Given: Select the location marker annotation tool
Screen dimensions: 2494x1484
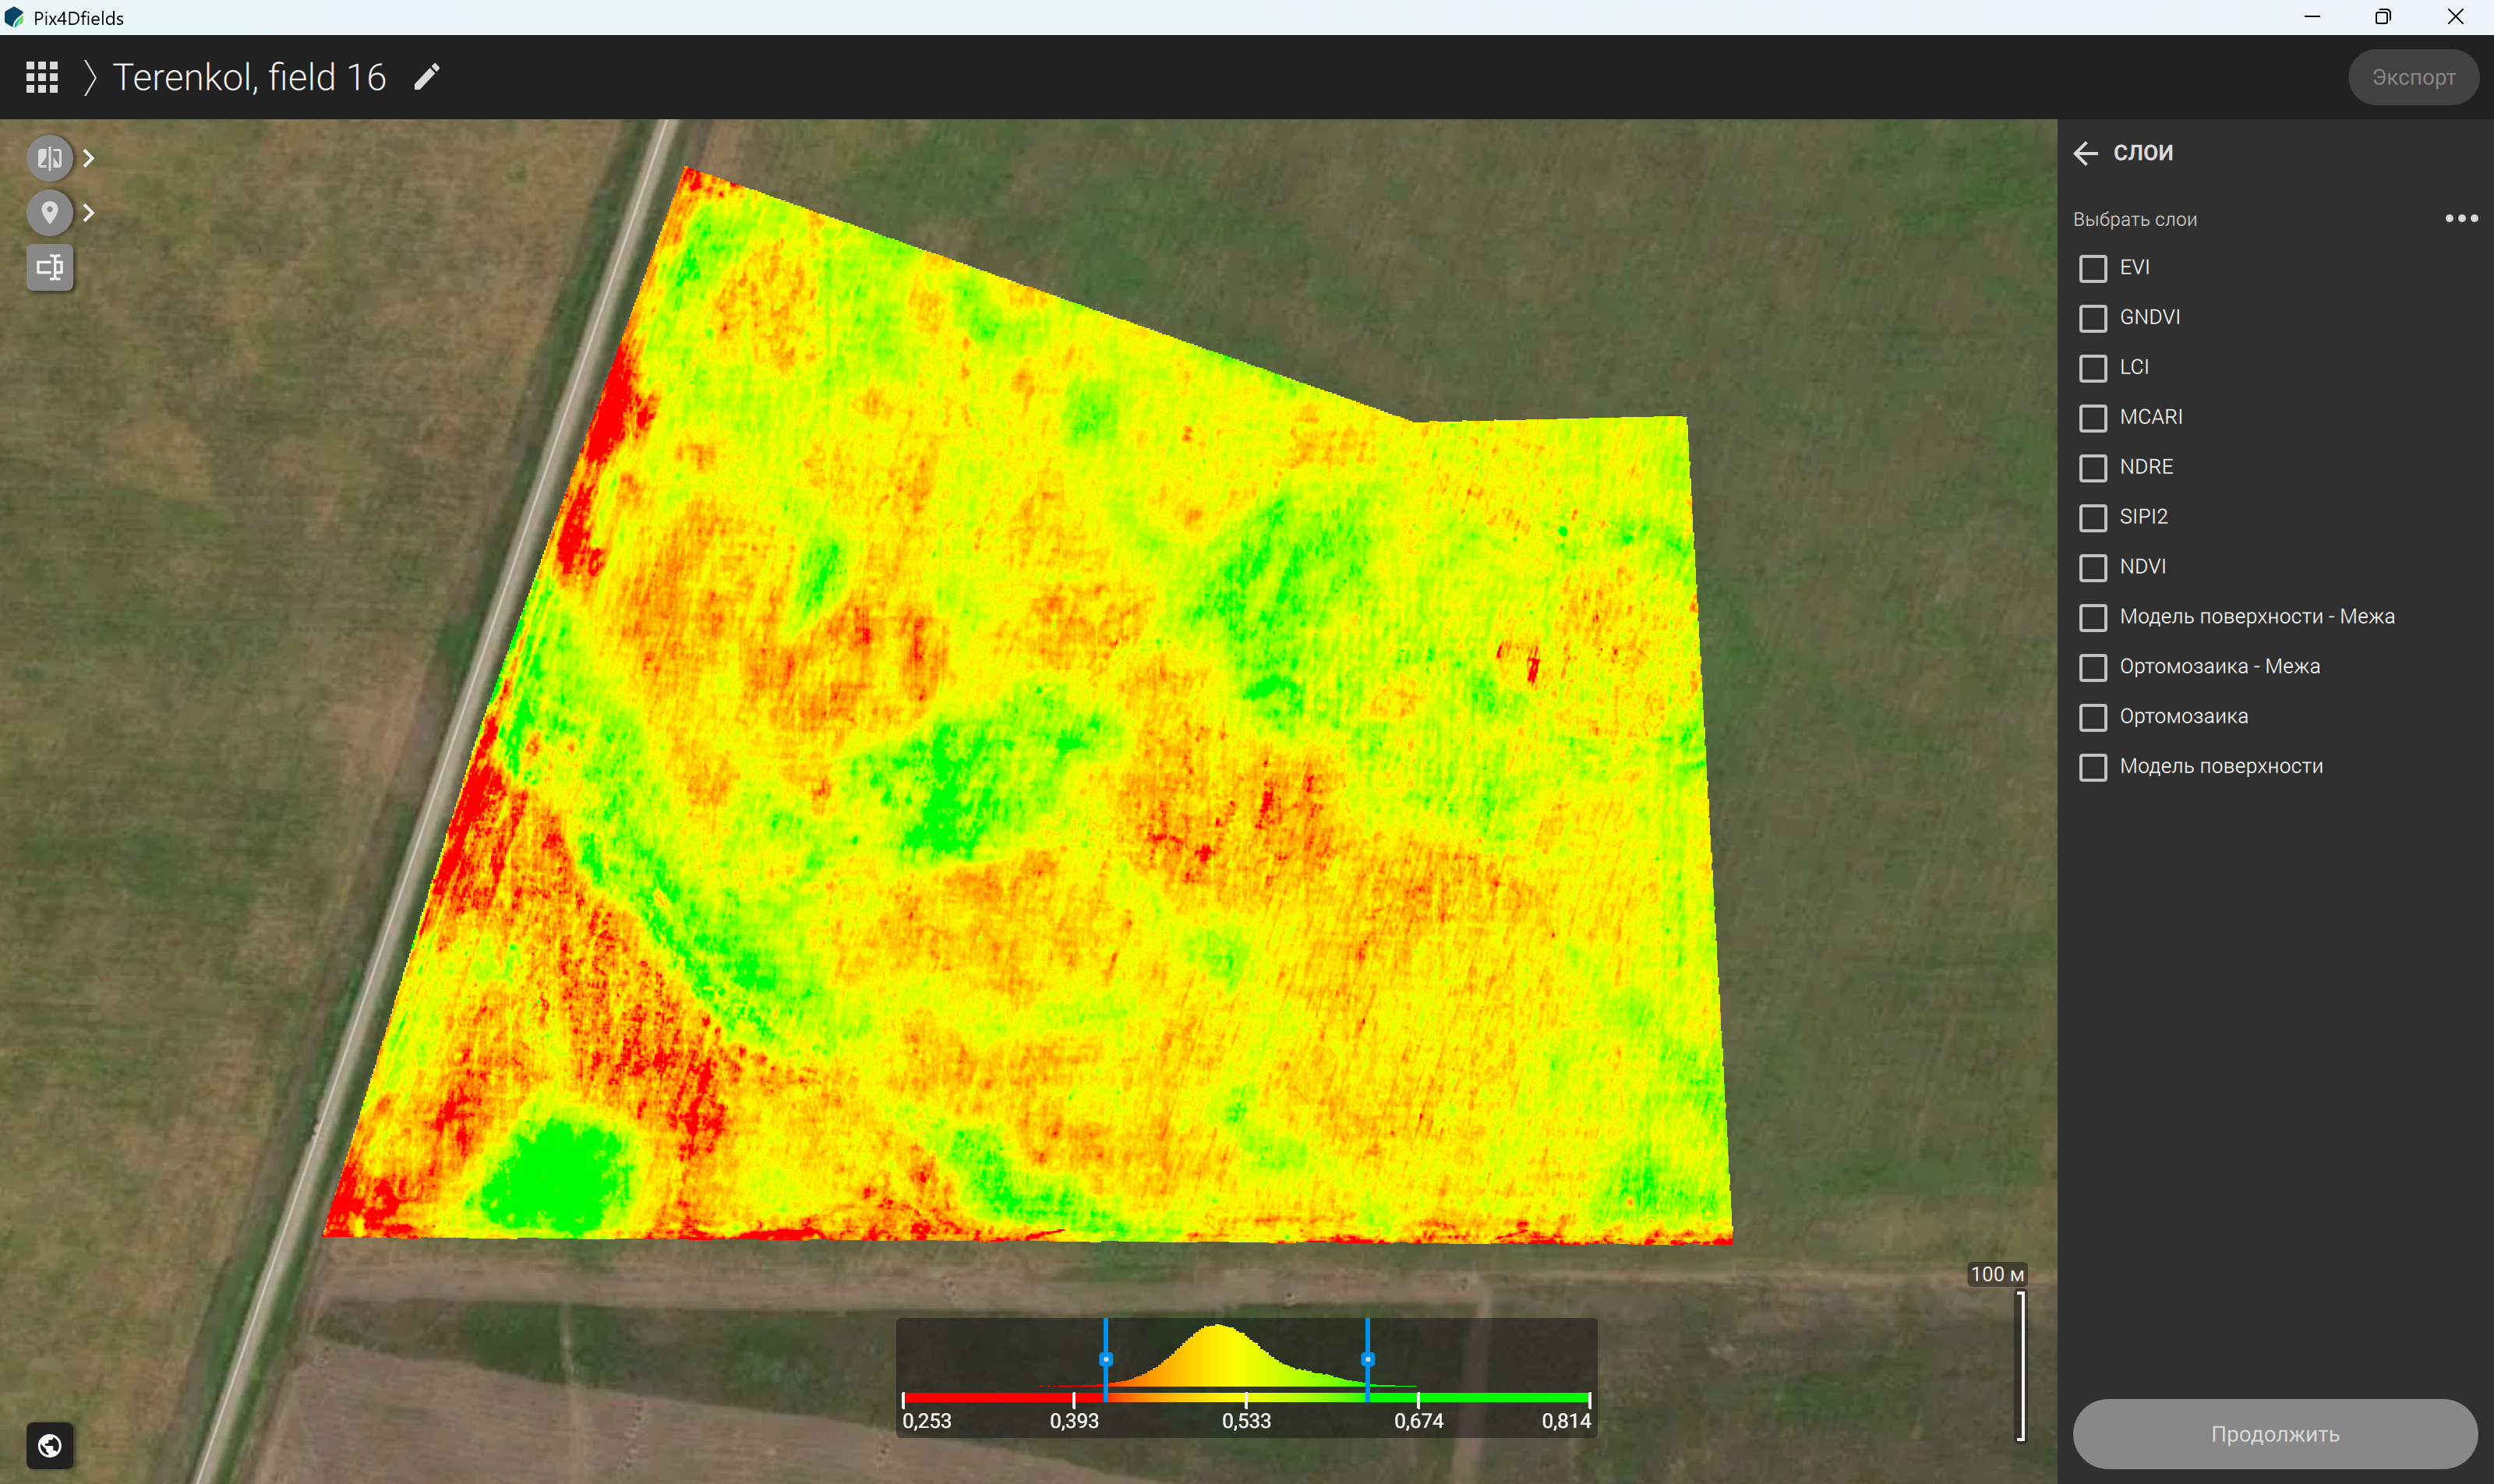Looking at the screenshot, I should [49, 212].
